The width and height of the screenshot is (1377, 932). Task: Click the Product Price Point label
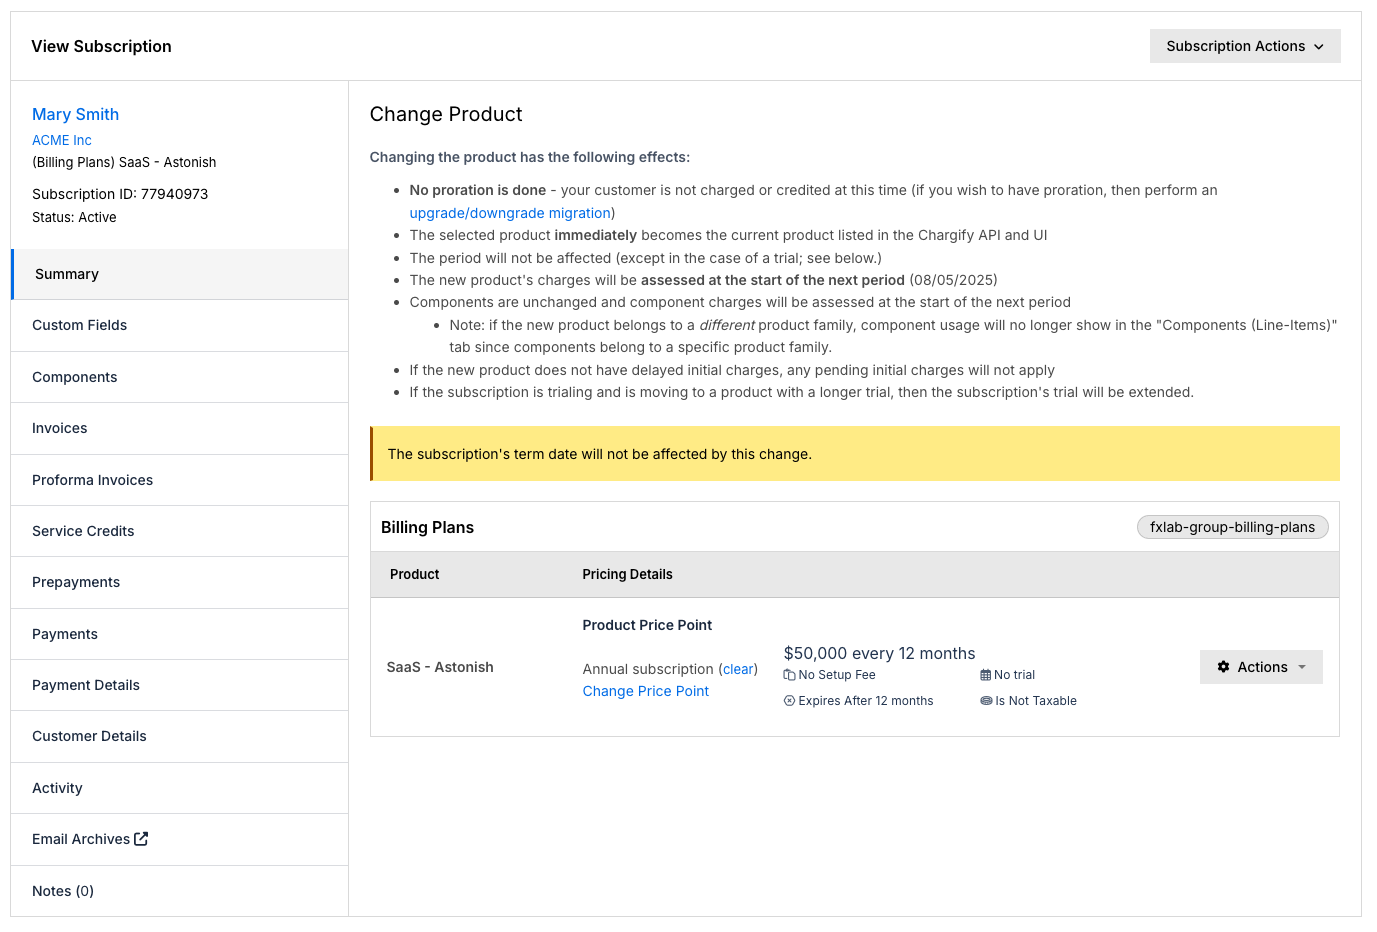(647, 625)
